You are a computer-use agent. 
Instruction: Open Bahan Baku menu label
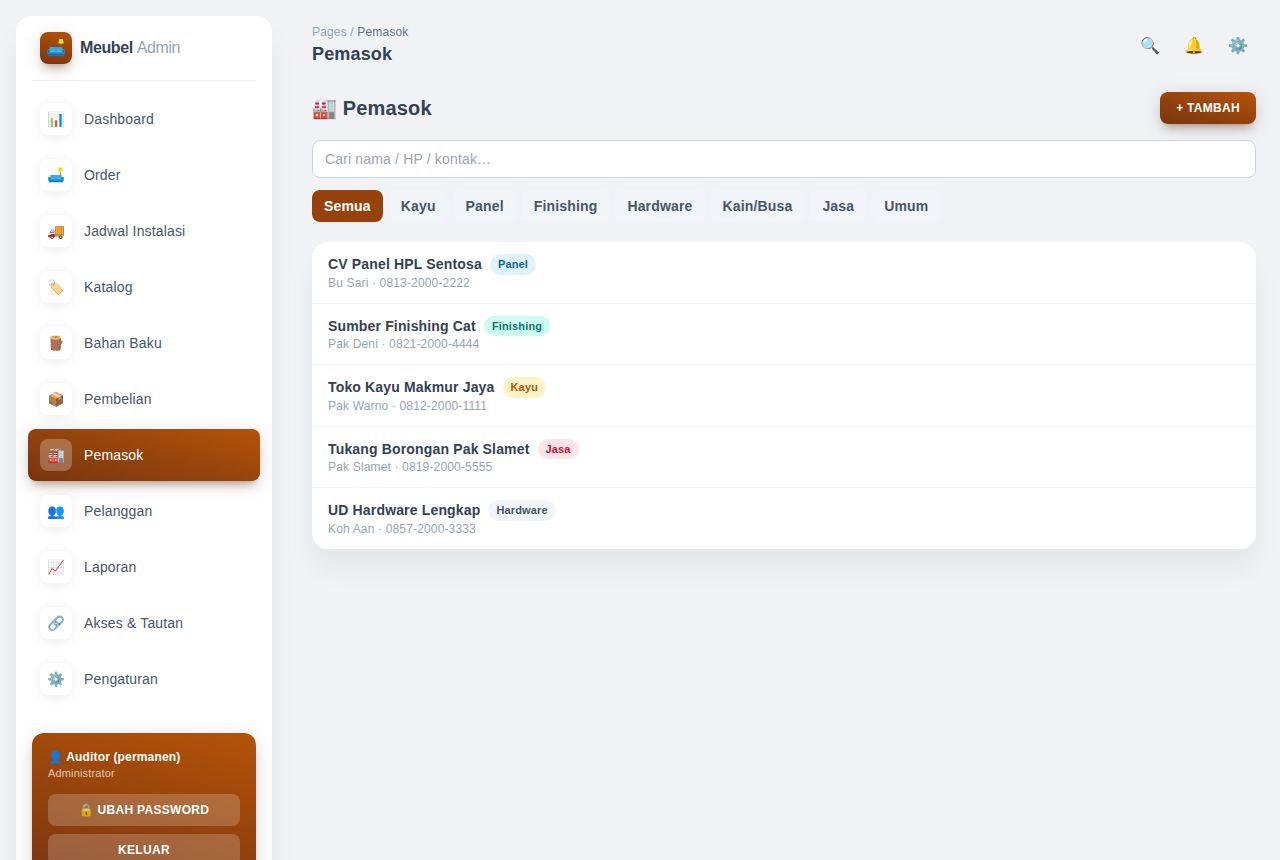123,343
